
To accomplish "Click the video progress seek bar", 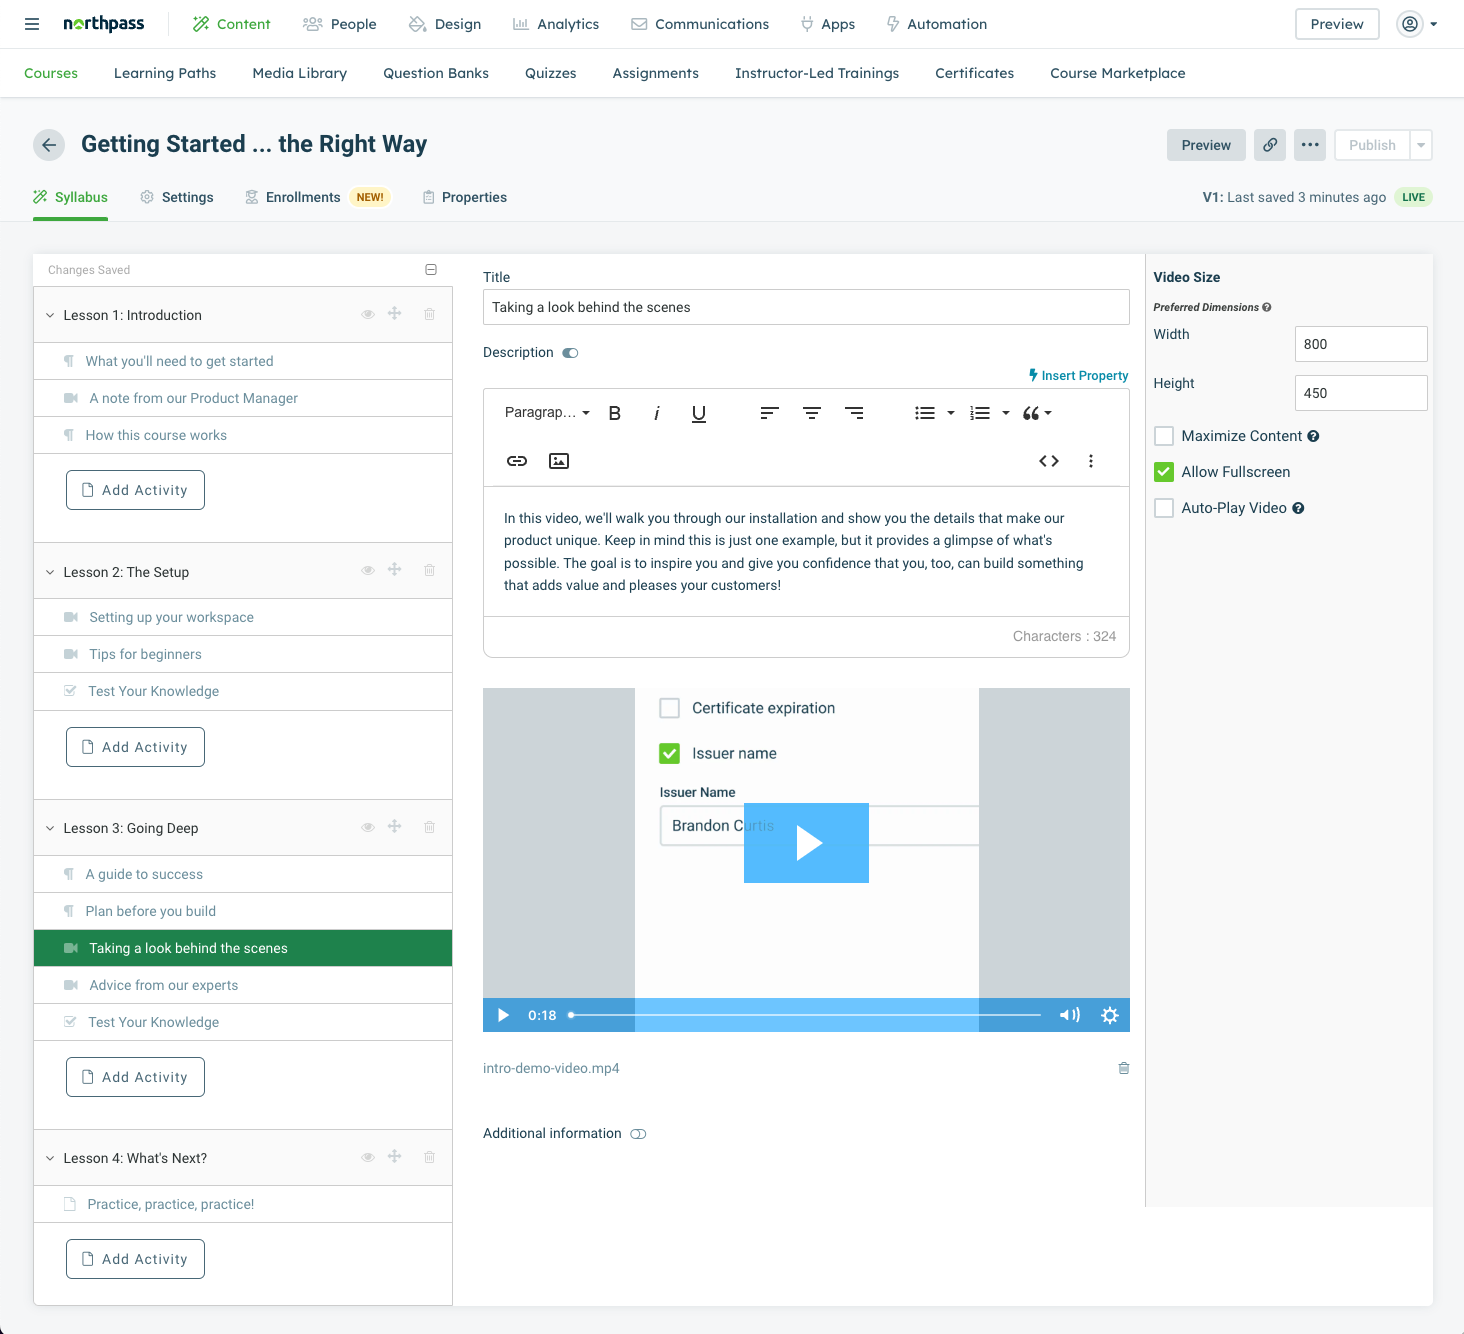I will [x=805, y=1015].
